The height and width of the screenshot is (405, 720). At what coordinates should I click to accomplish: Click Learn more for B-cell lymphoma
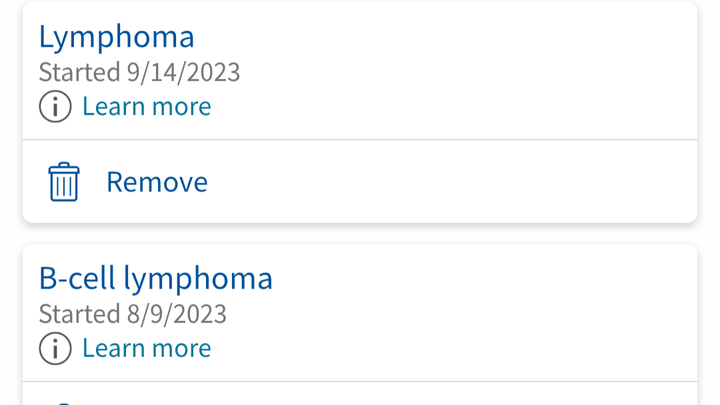coord(146,349)
